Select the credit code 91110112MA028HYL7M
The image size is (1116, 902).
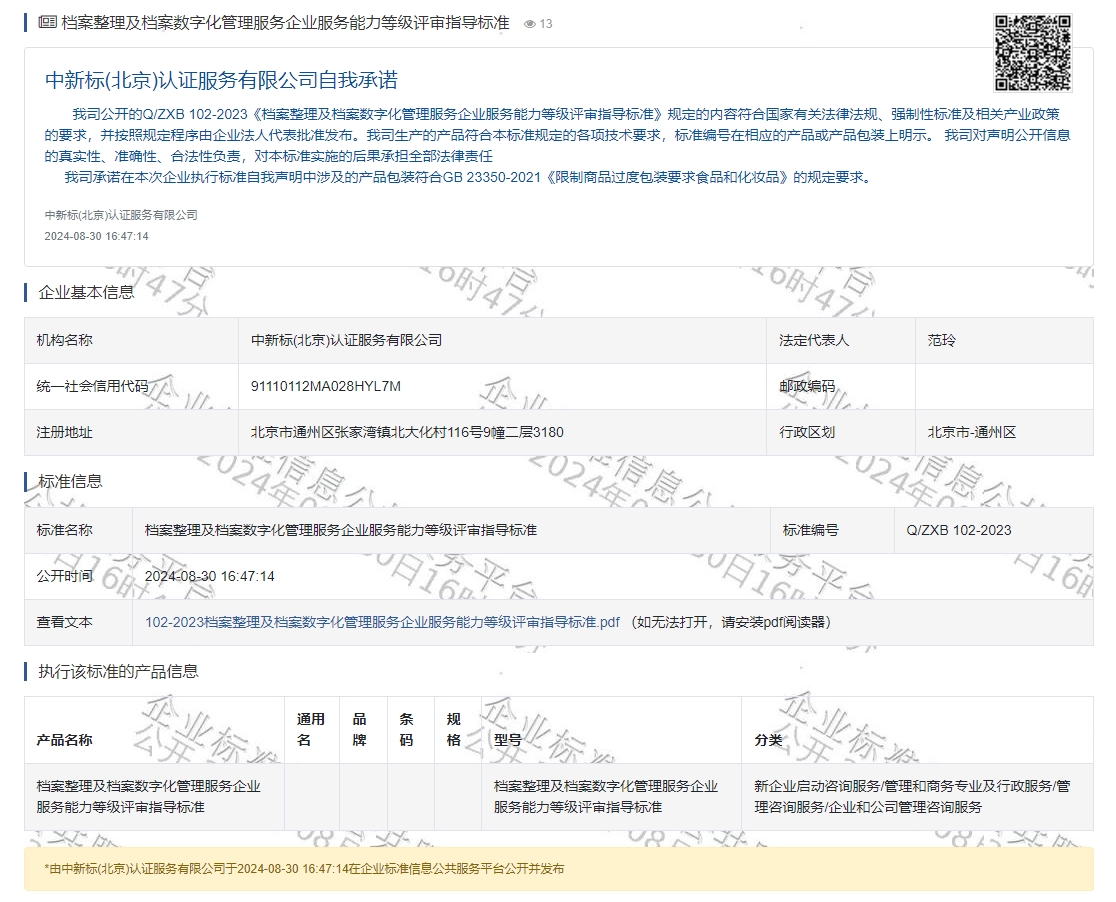326,386
